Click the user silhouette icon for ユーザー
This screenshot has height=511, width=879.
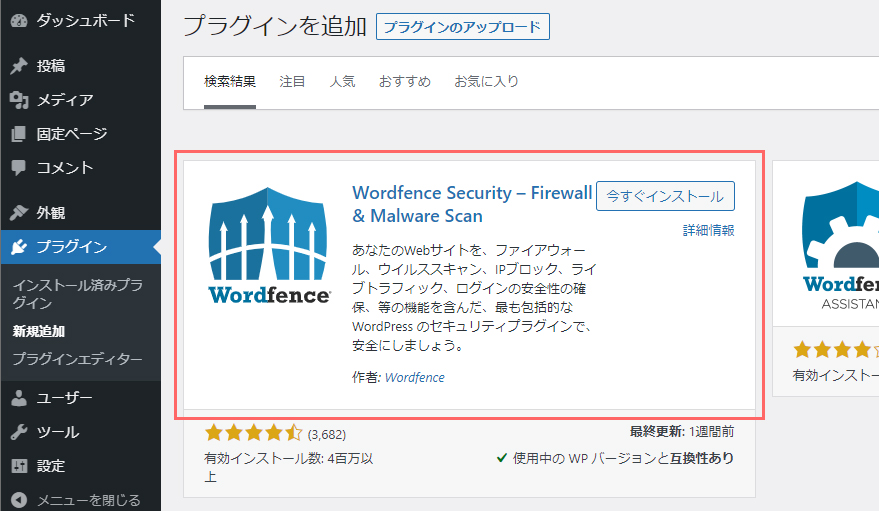coord(19,398)
